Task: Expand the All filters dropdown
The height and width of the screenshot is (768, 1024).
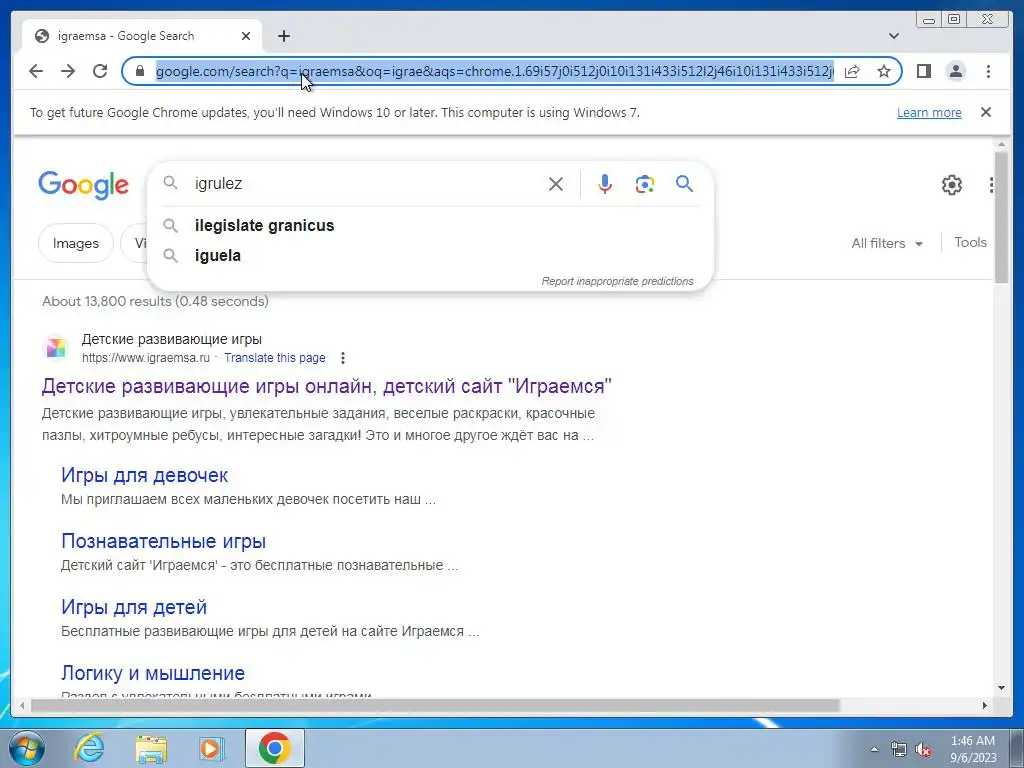Action: [887, 244]
